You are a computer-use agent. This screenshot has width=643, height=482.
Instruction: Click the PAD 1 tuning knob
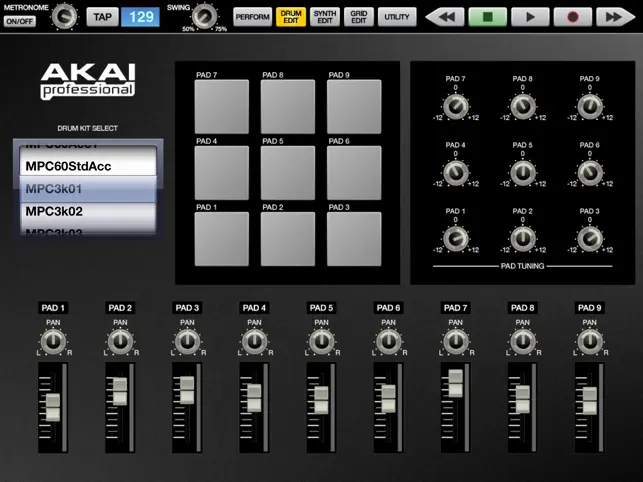[x=456, y=239]
